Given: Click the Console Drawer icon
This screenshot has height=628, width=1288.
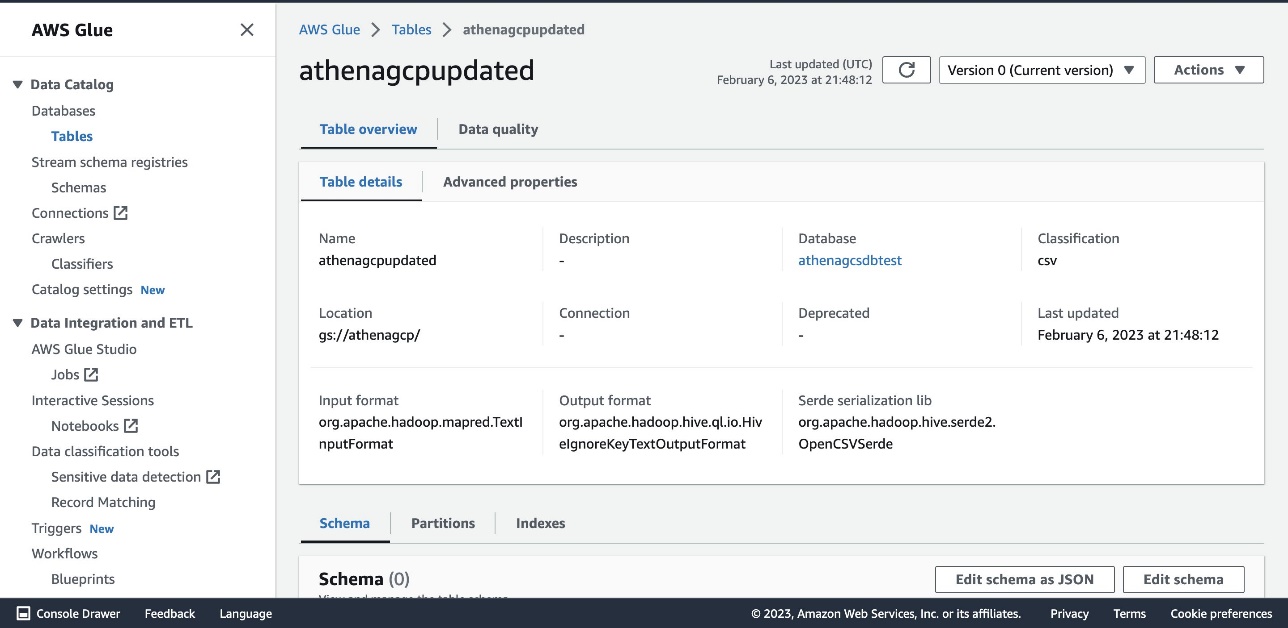Looking at the screenshot, I should (23, 614).
